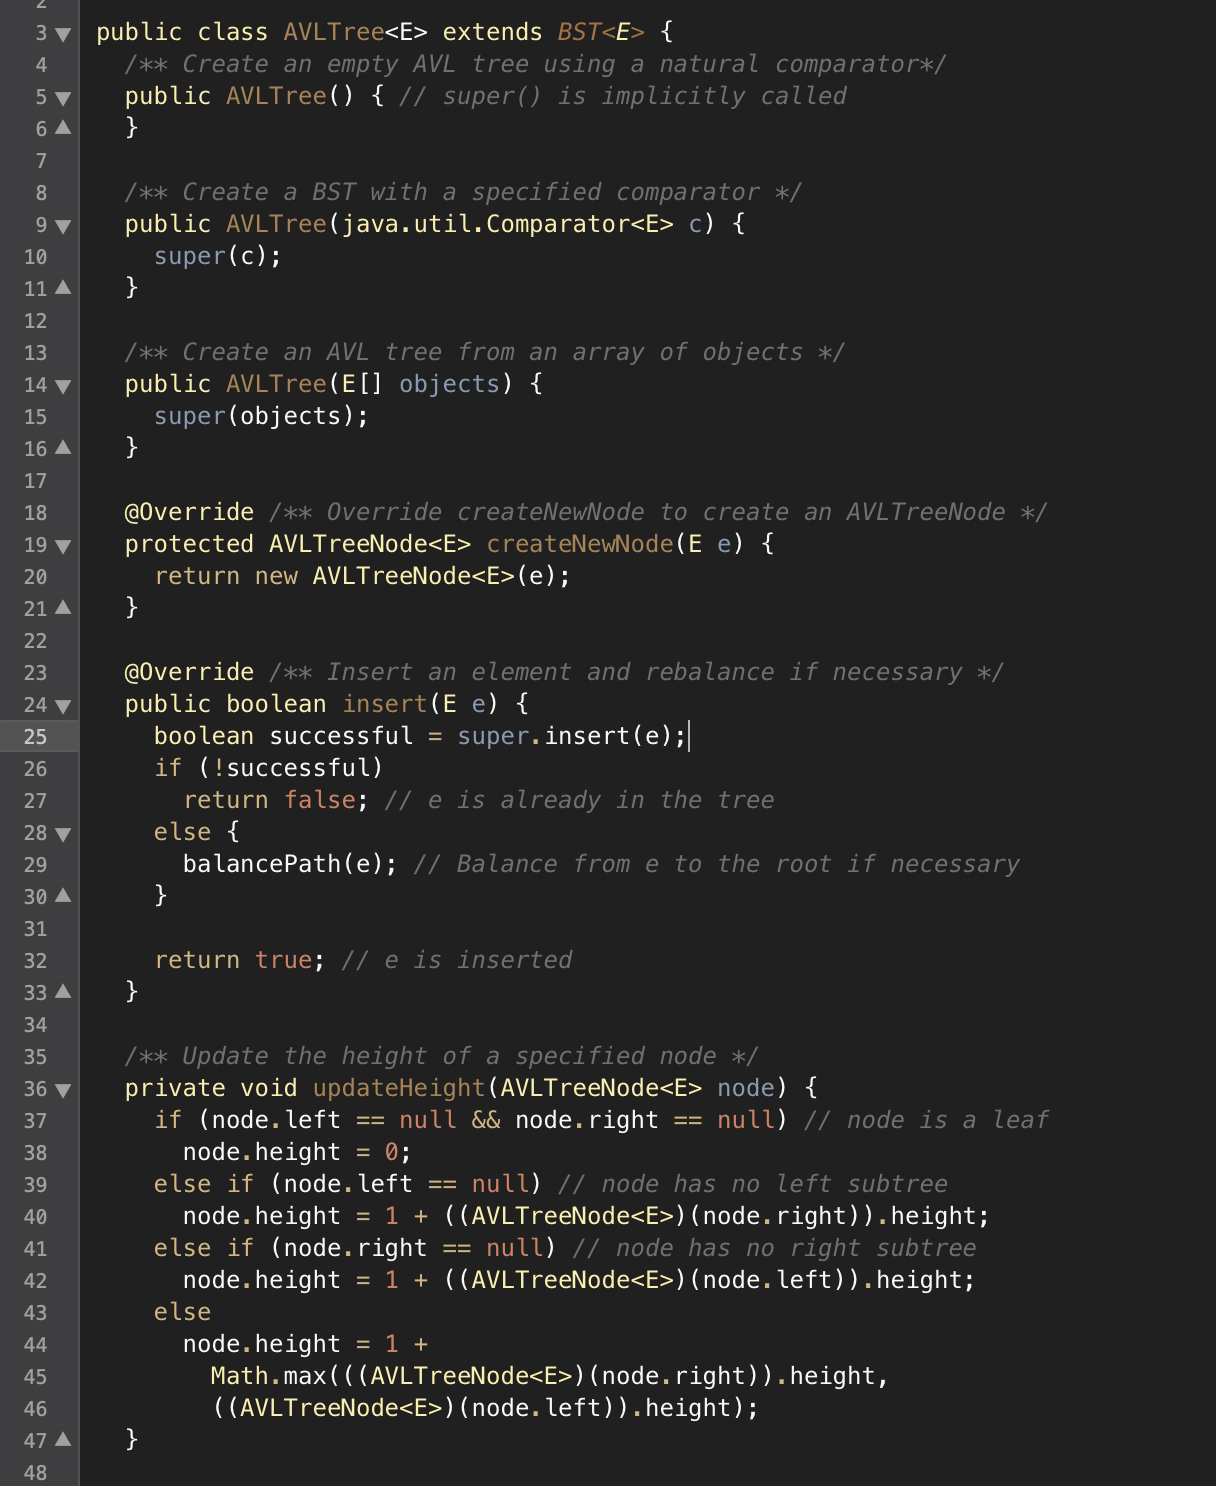Collapse the empty constructor fold on line 5
This screenshot has width=1216, height=1486.
point(62,96)
